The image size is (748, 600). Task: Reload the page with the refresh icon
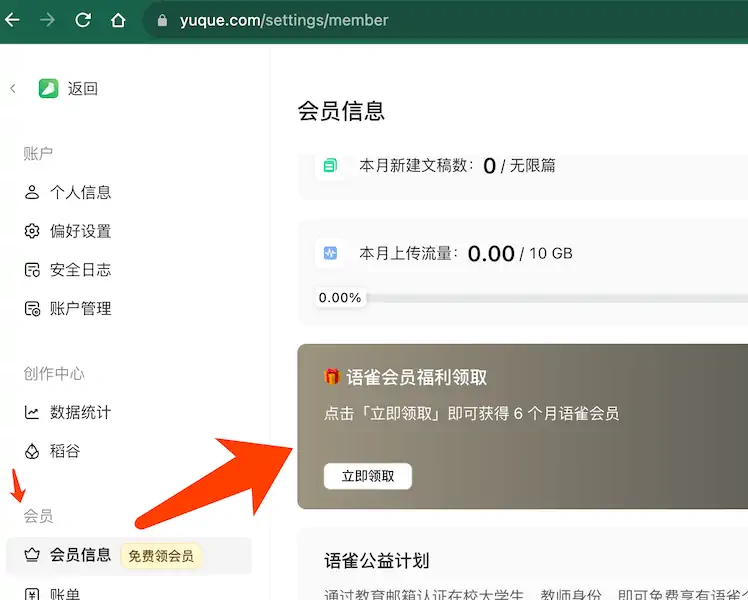tap(83, 20)
